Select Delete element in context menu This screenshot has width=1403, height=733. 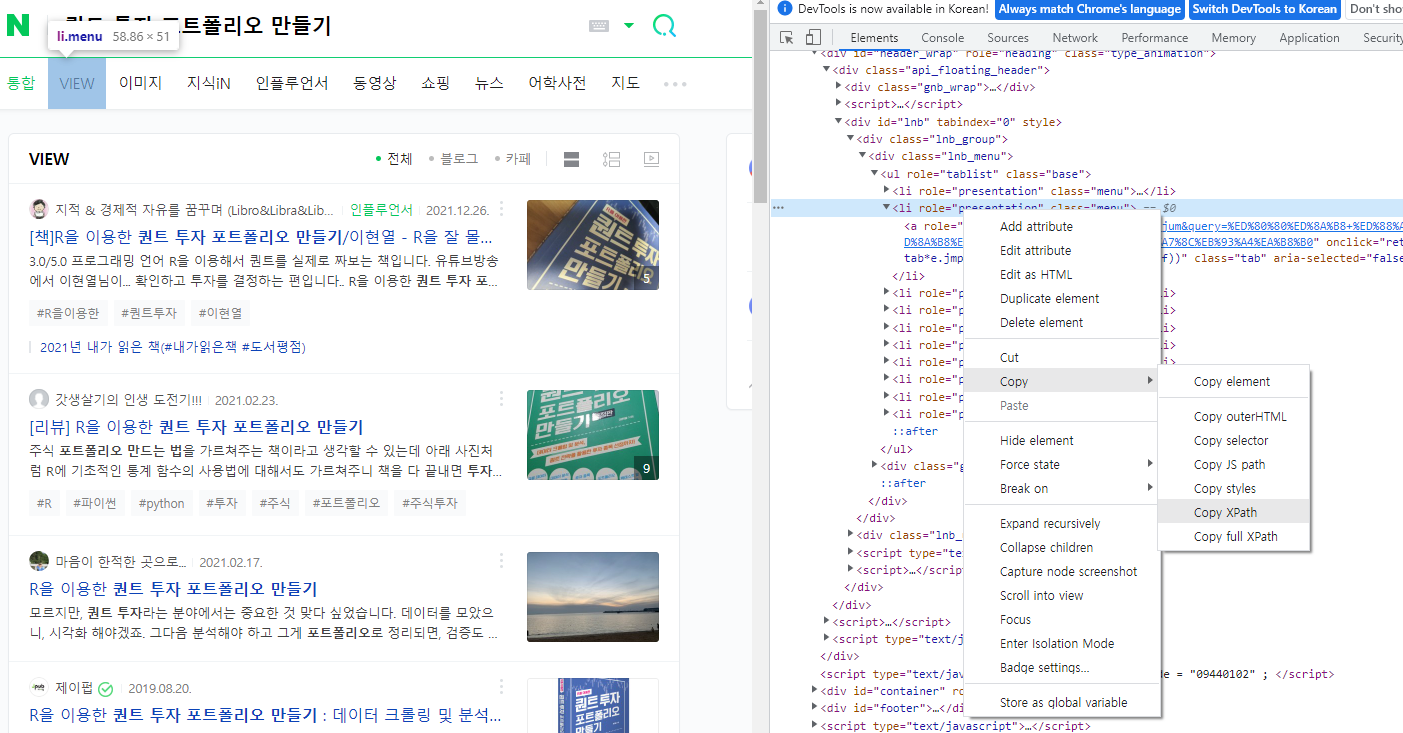tap(1061, 322)
